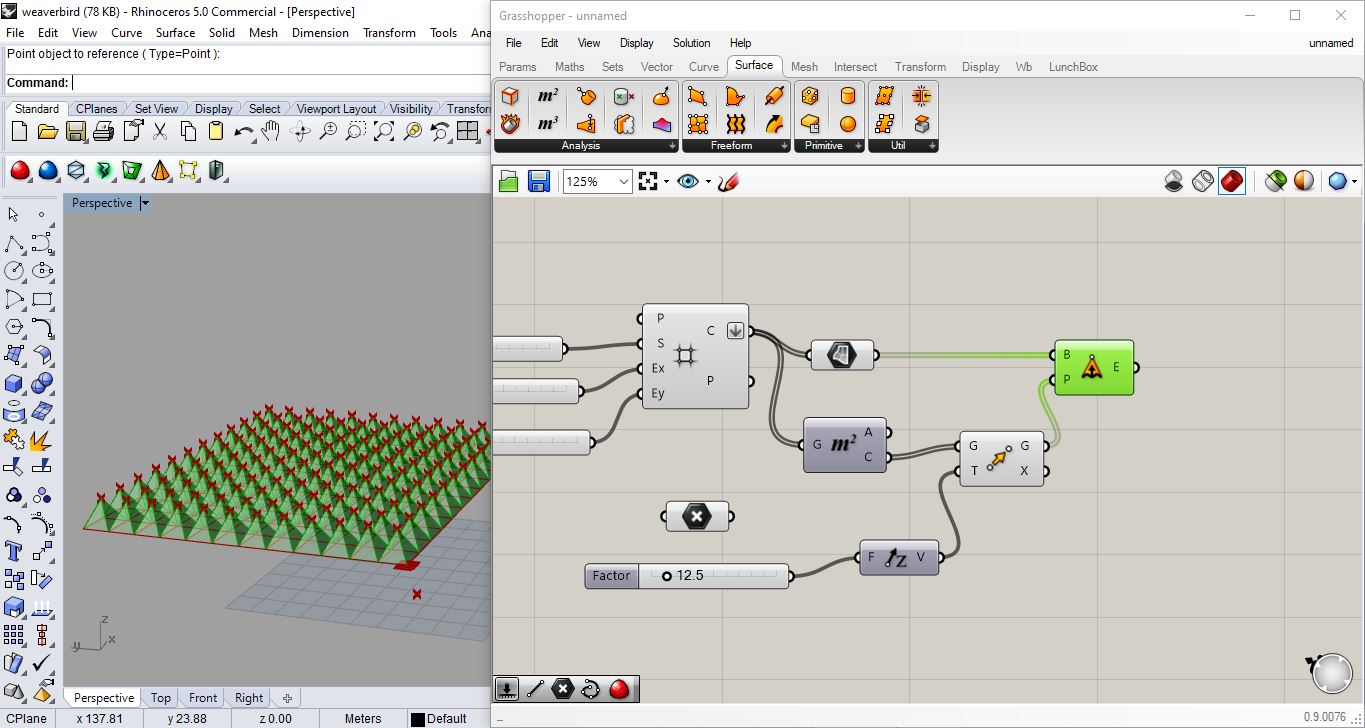Choose the Explode tool in Rhino sidebar

pos(42,439)
